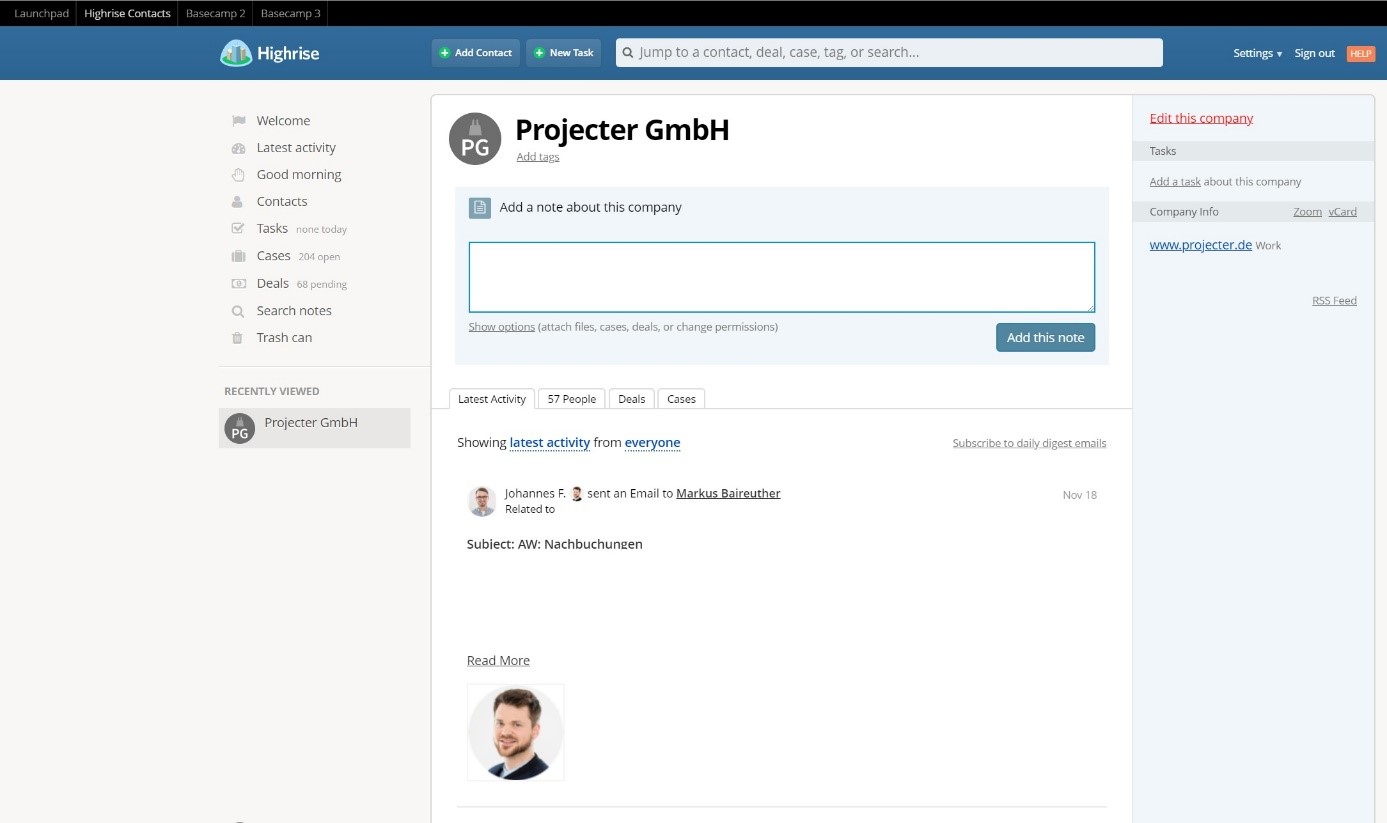Click the vCard link

click(x=1343, y=212)
